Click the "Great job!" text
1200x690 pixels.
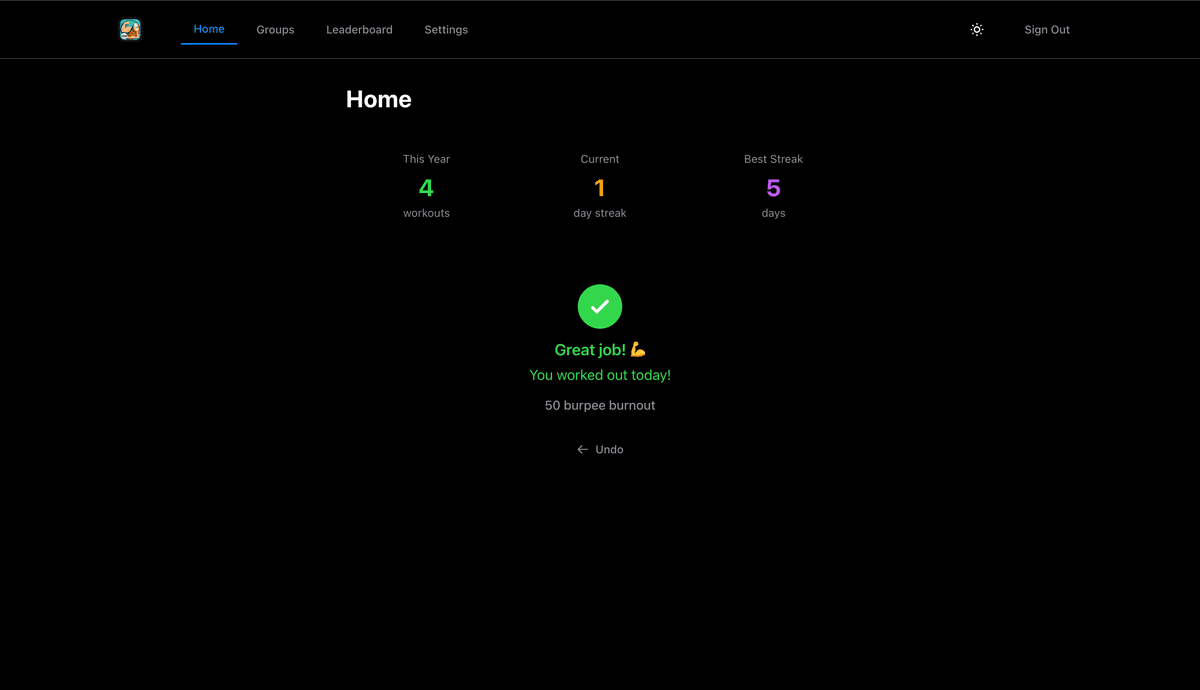(590, 350)
